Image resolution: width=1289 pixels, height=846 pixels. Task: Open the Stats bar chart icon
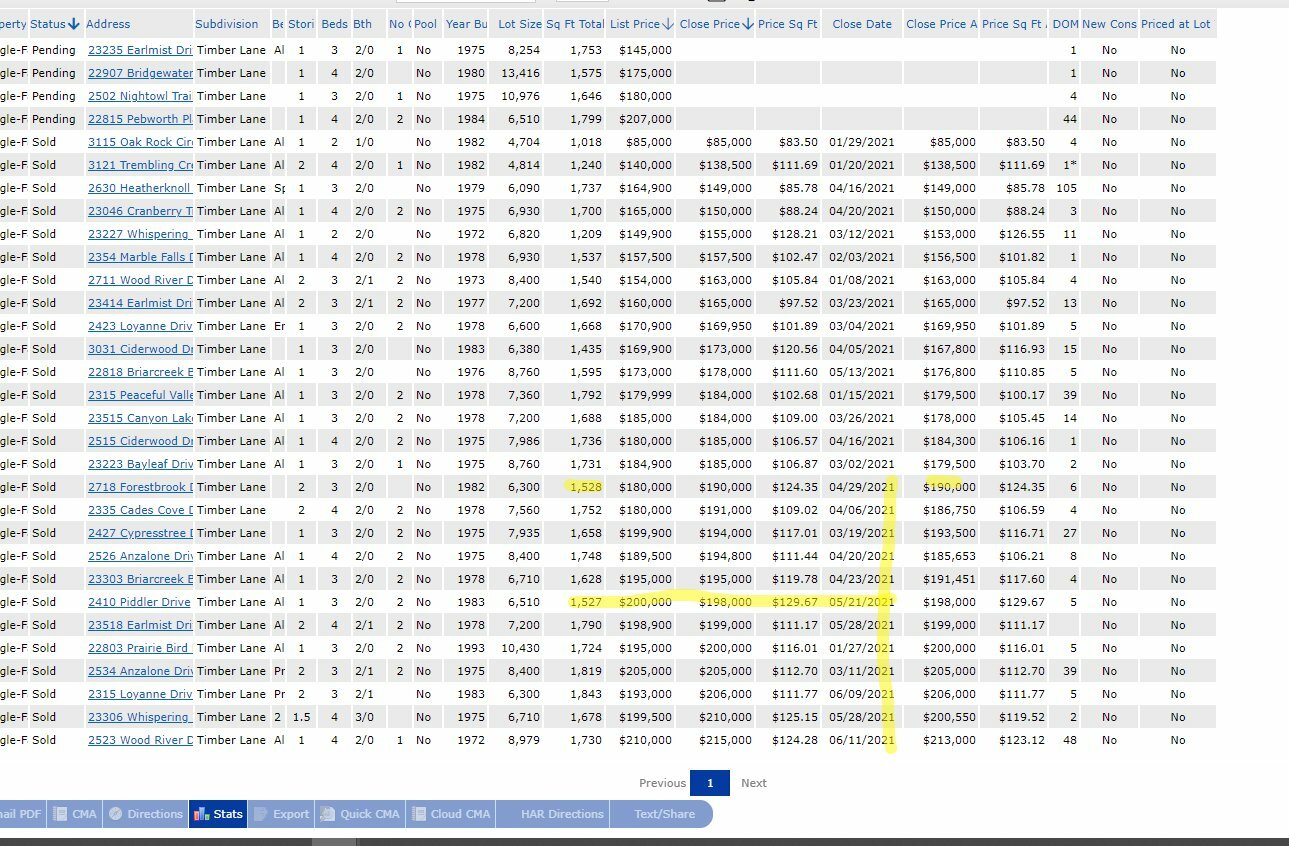point(200,814)
